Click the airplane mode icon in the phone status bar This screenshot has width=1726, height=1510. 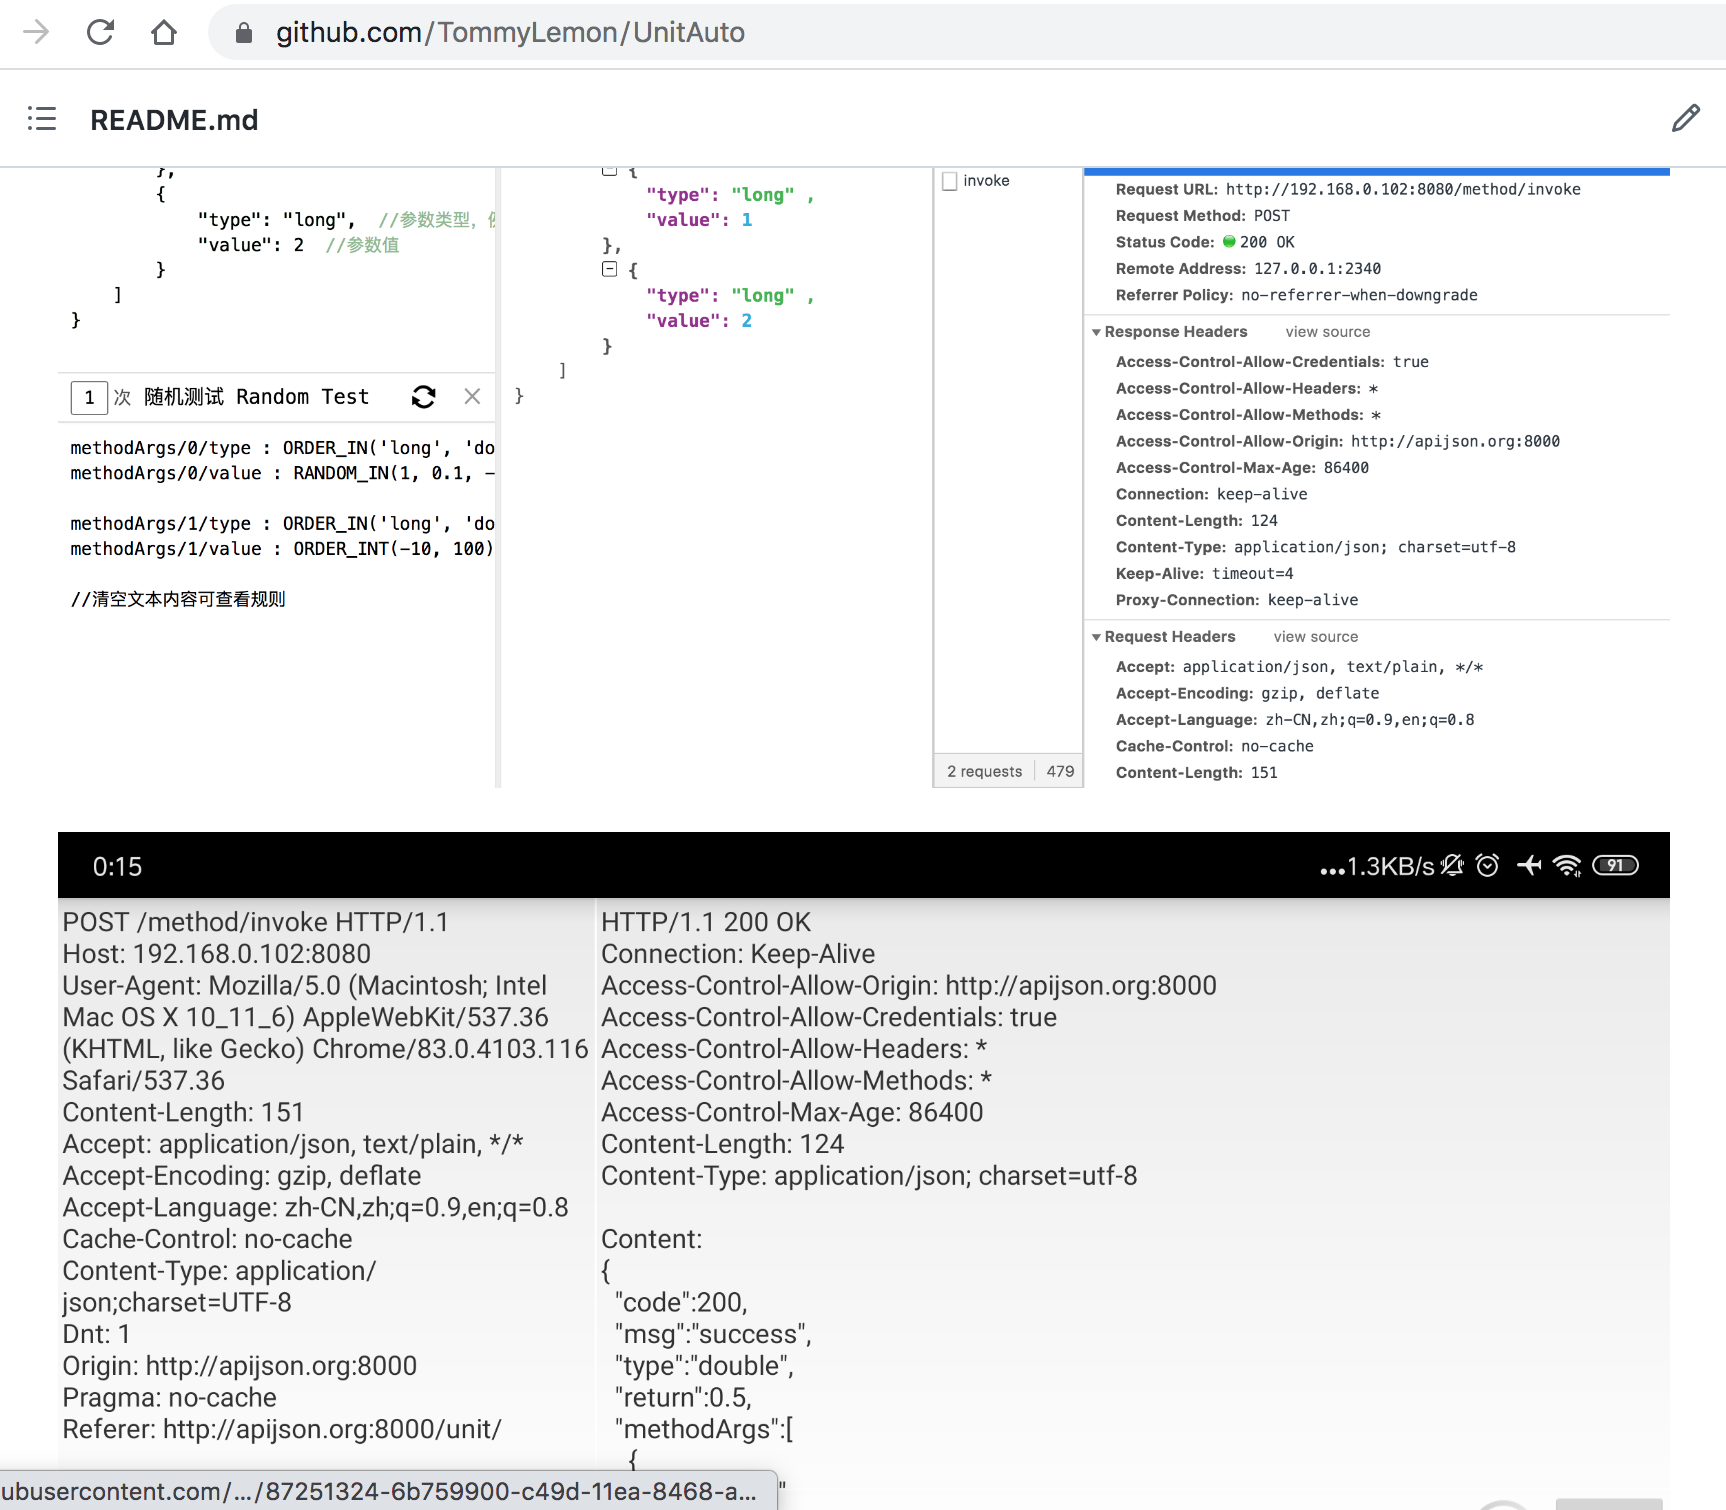click(1529, 865)
